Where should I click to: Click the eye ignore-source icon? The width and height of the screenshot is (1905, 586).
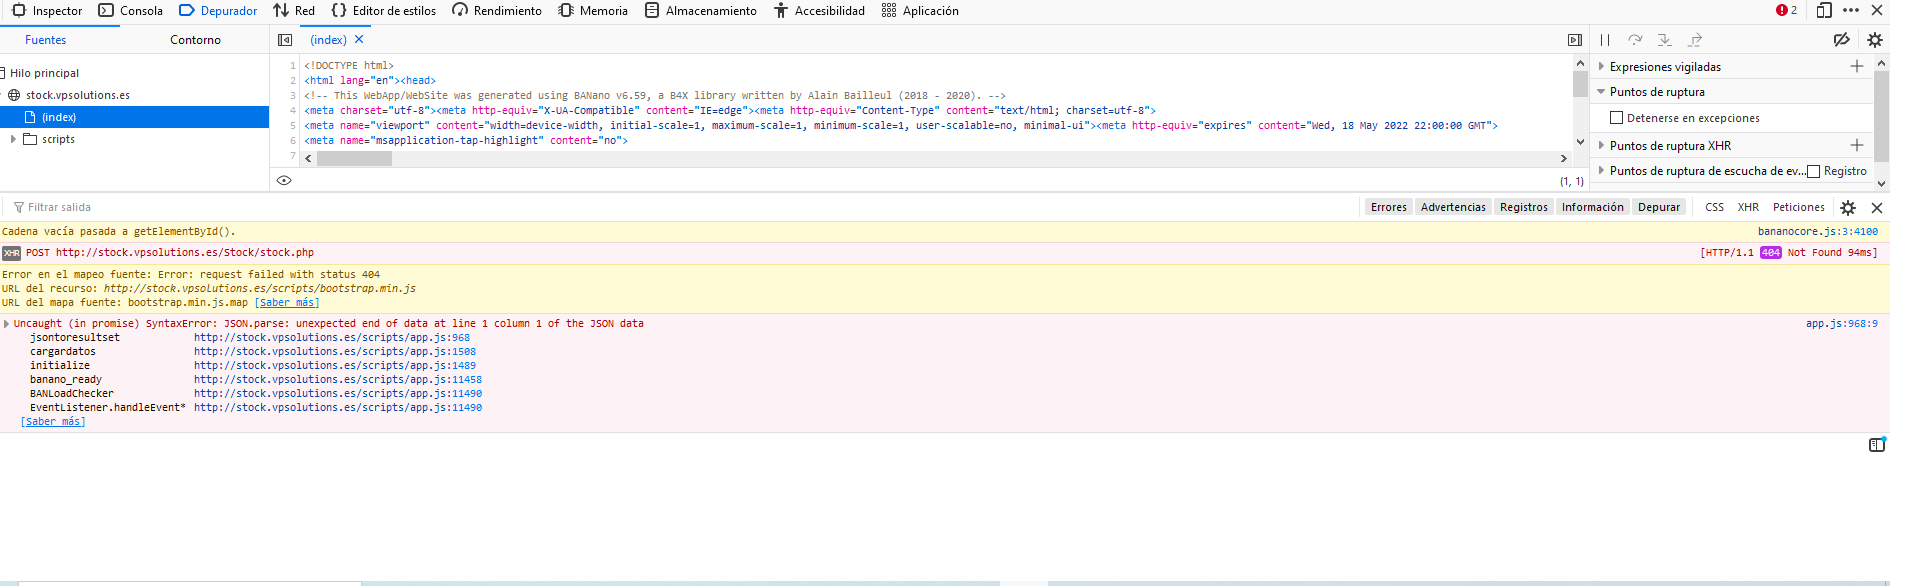284,181
